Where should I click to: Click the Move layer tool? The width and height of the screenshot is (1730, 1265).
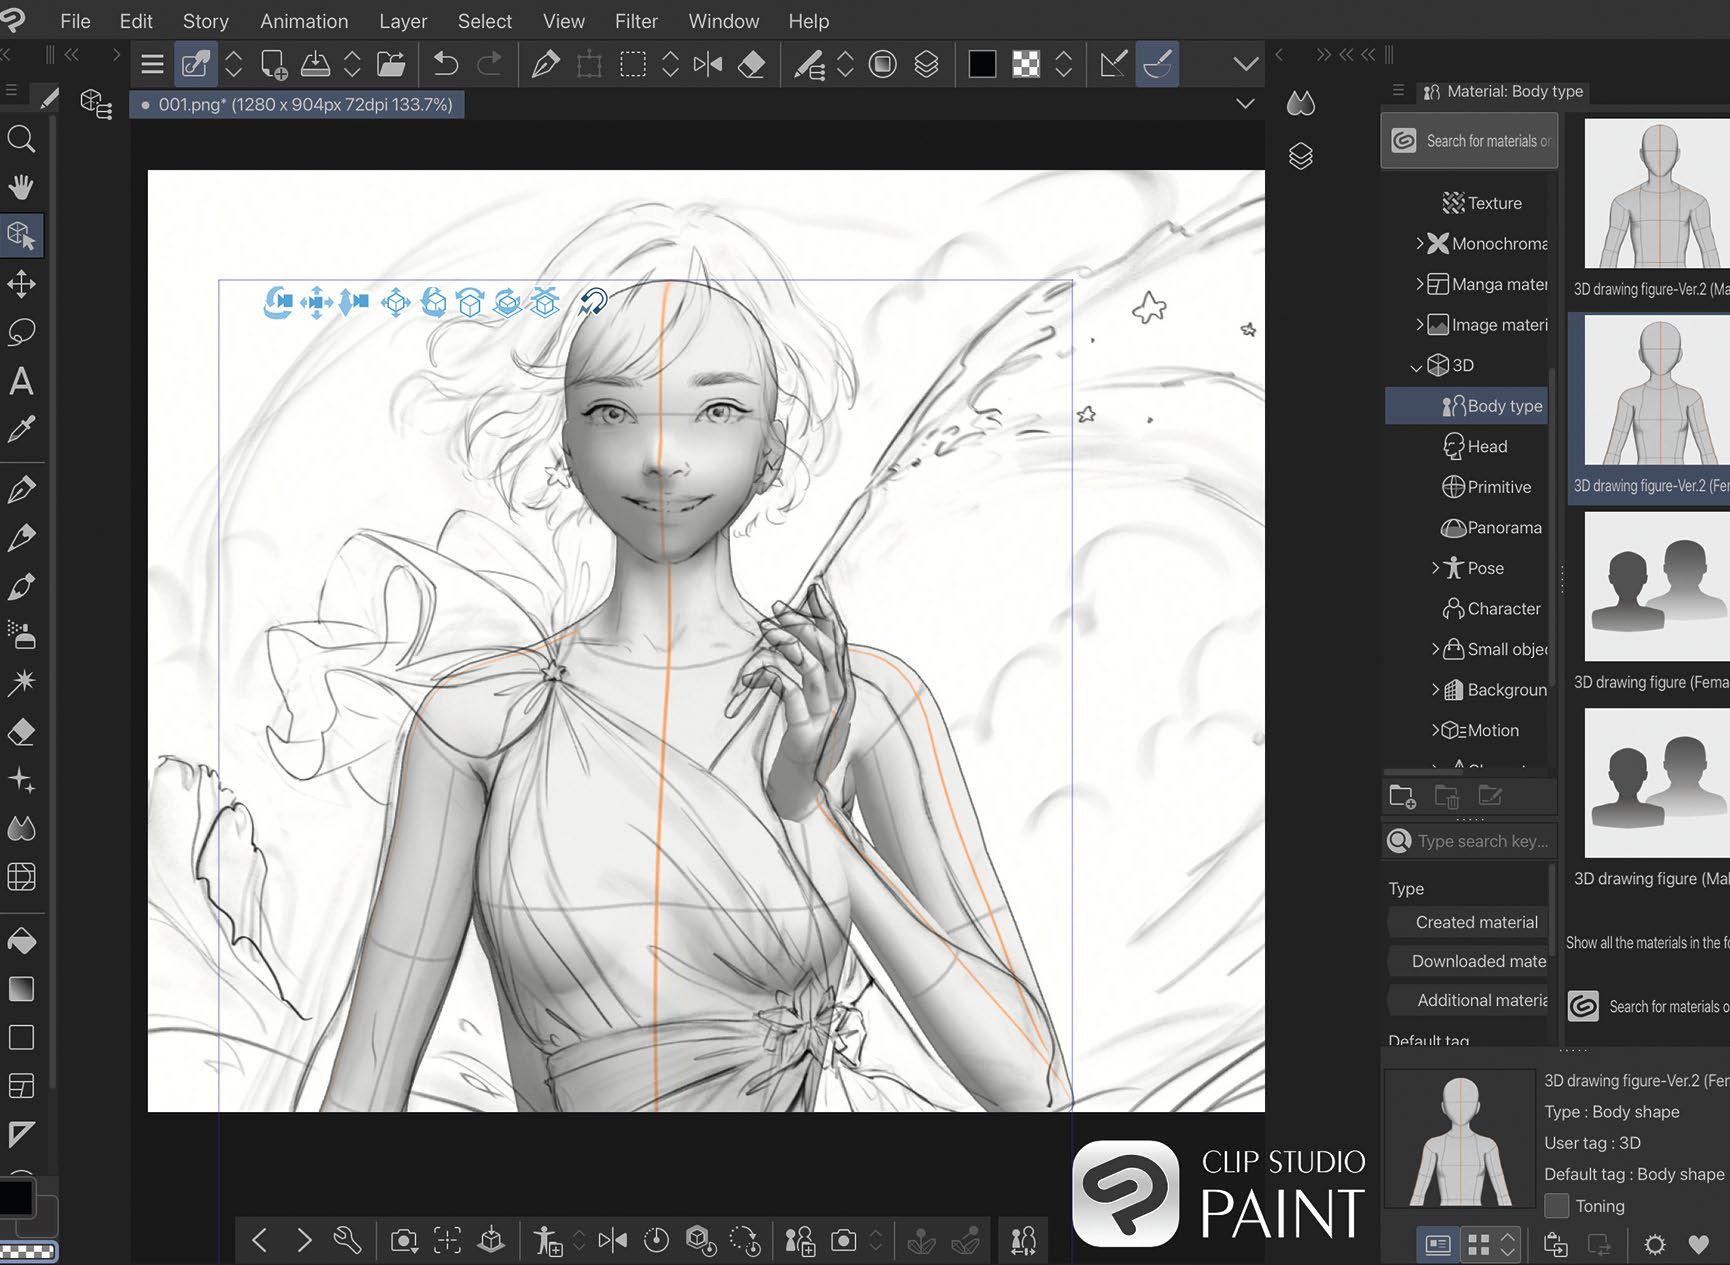point(21,284)
